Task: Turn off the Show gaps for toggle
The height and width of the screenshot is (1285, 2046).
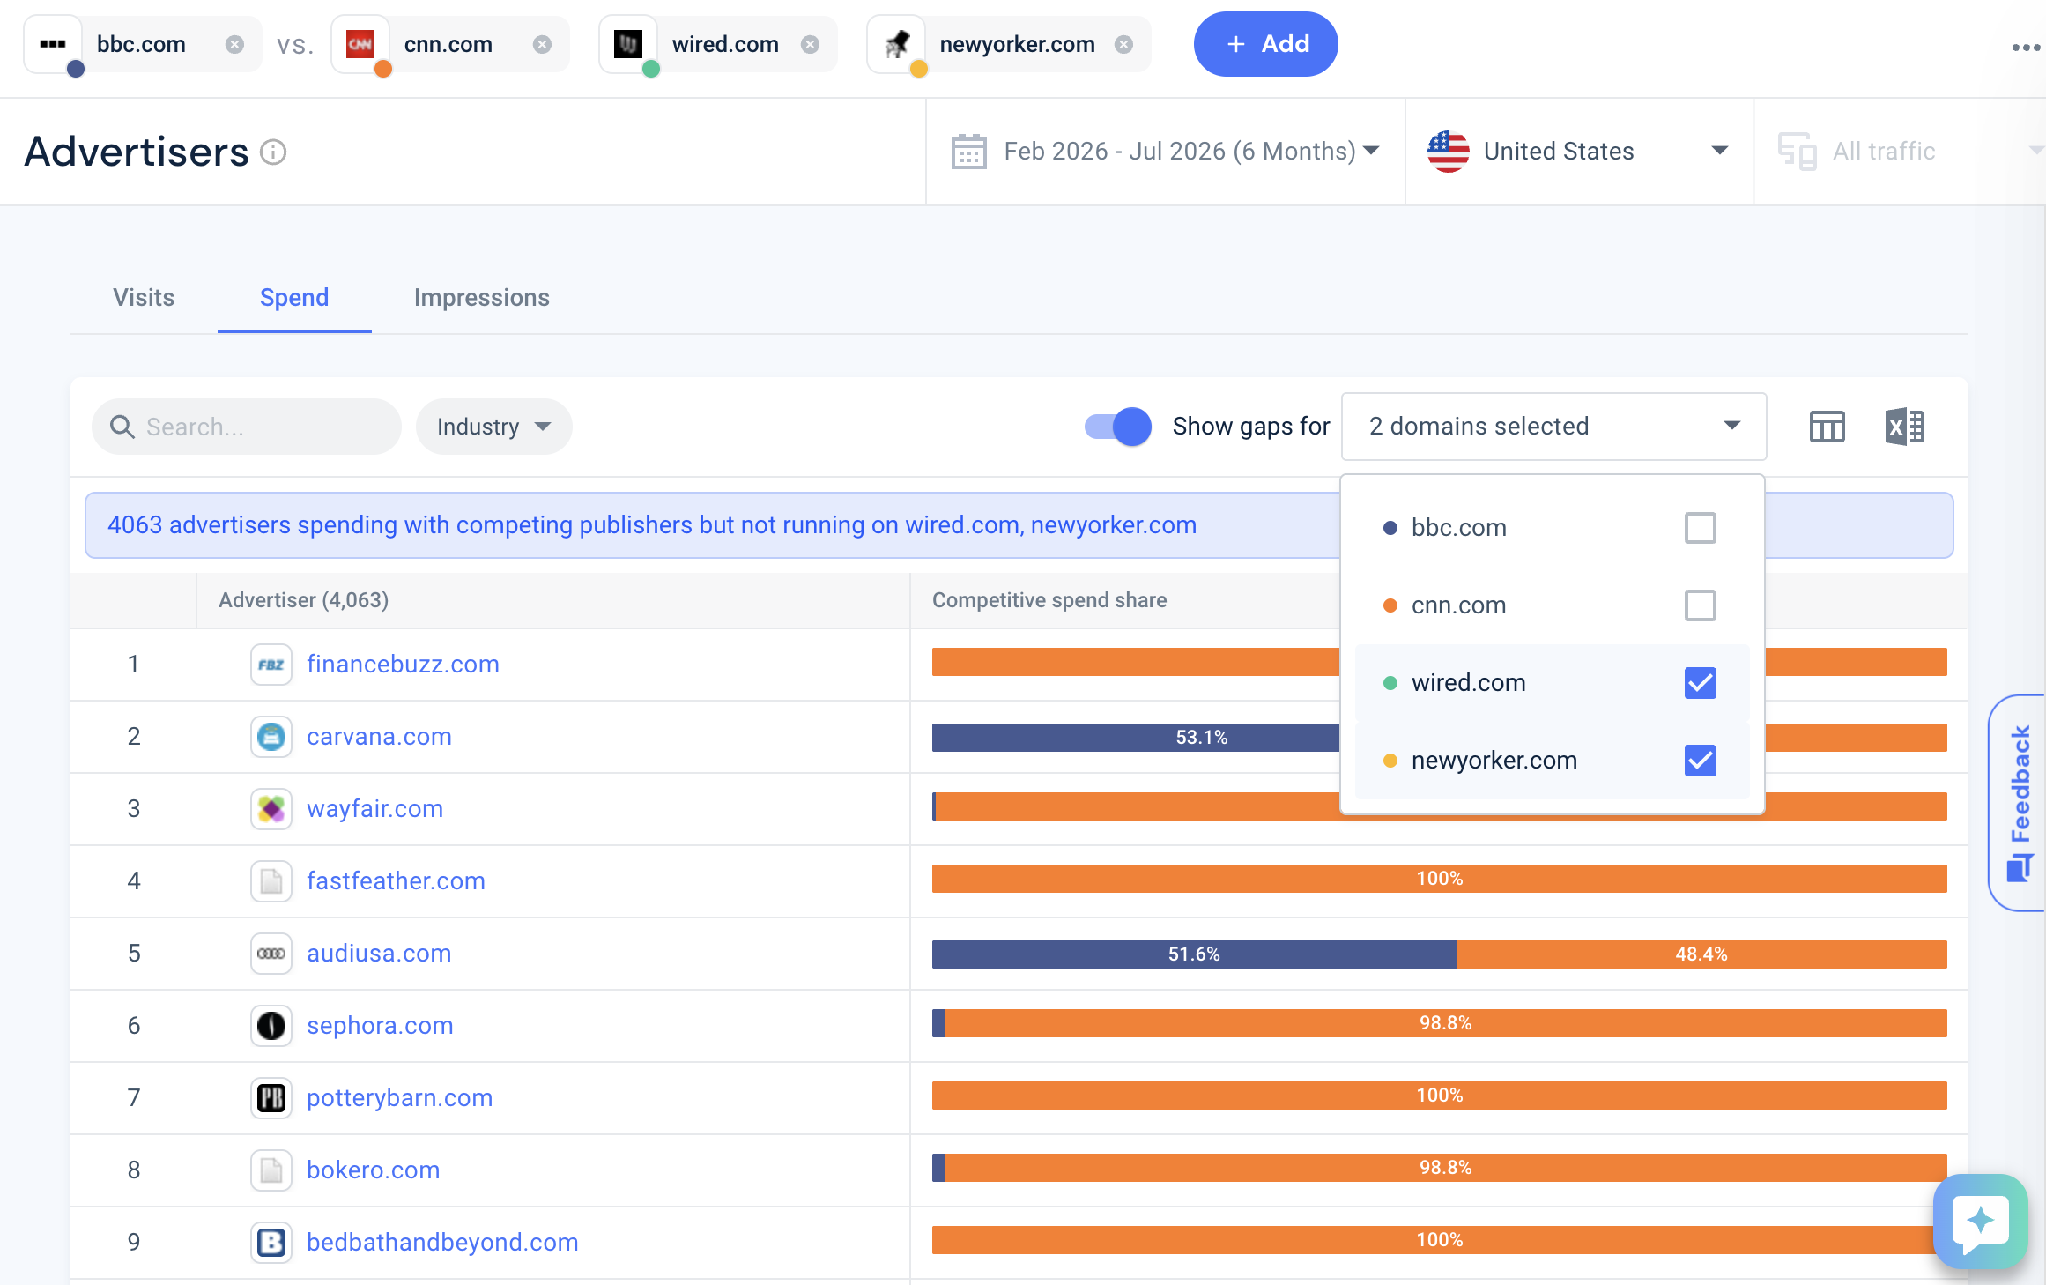Action: (1118, 427)
